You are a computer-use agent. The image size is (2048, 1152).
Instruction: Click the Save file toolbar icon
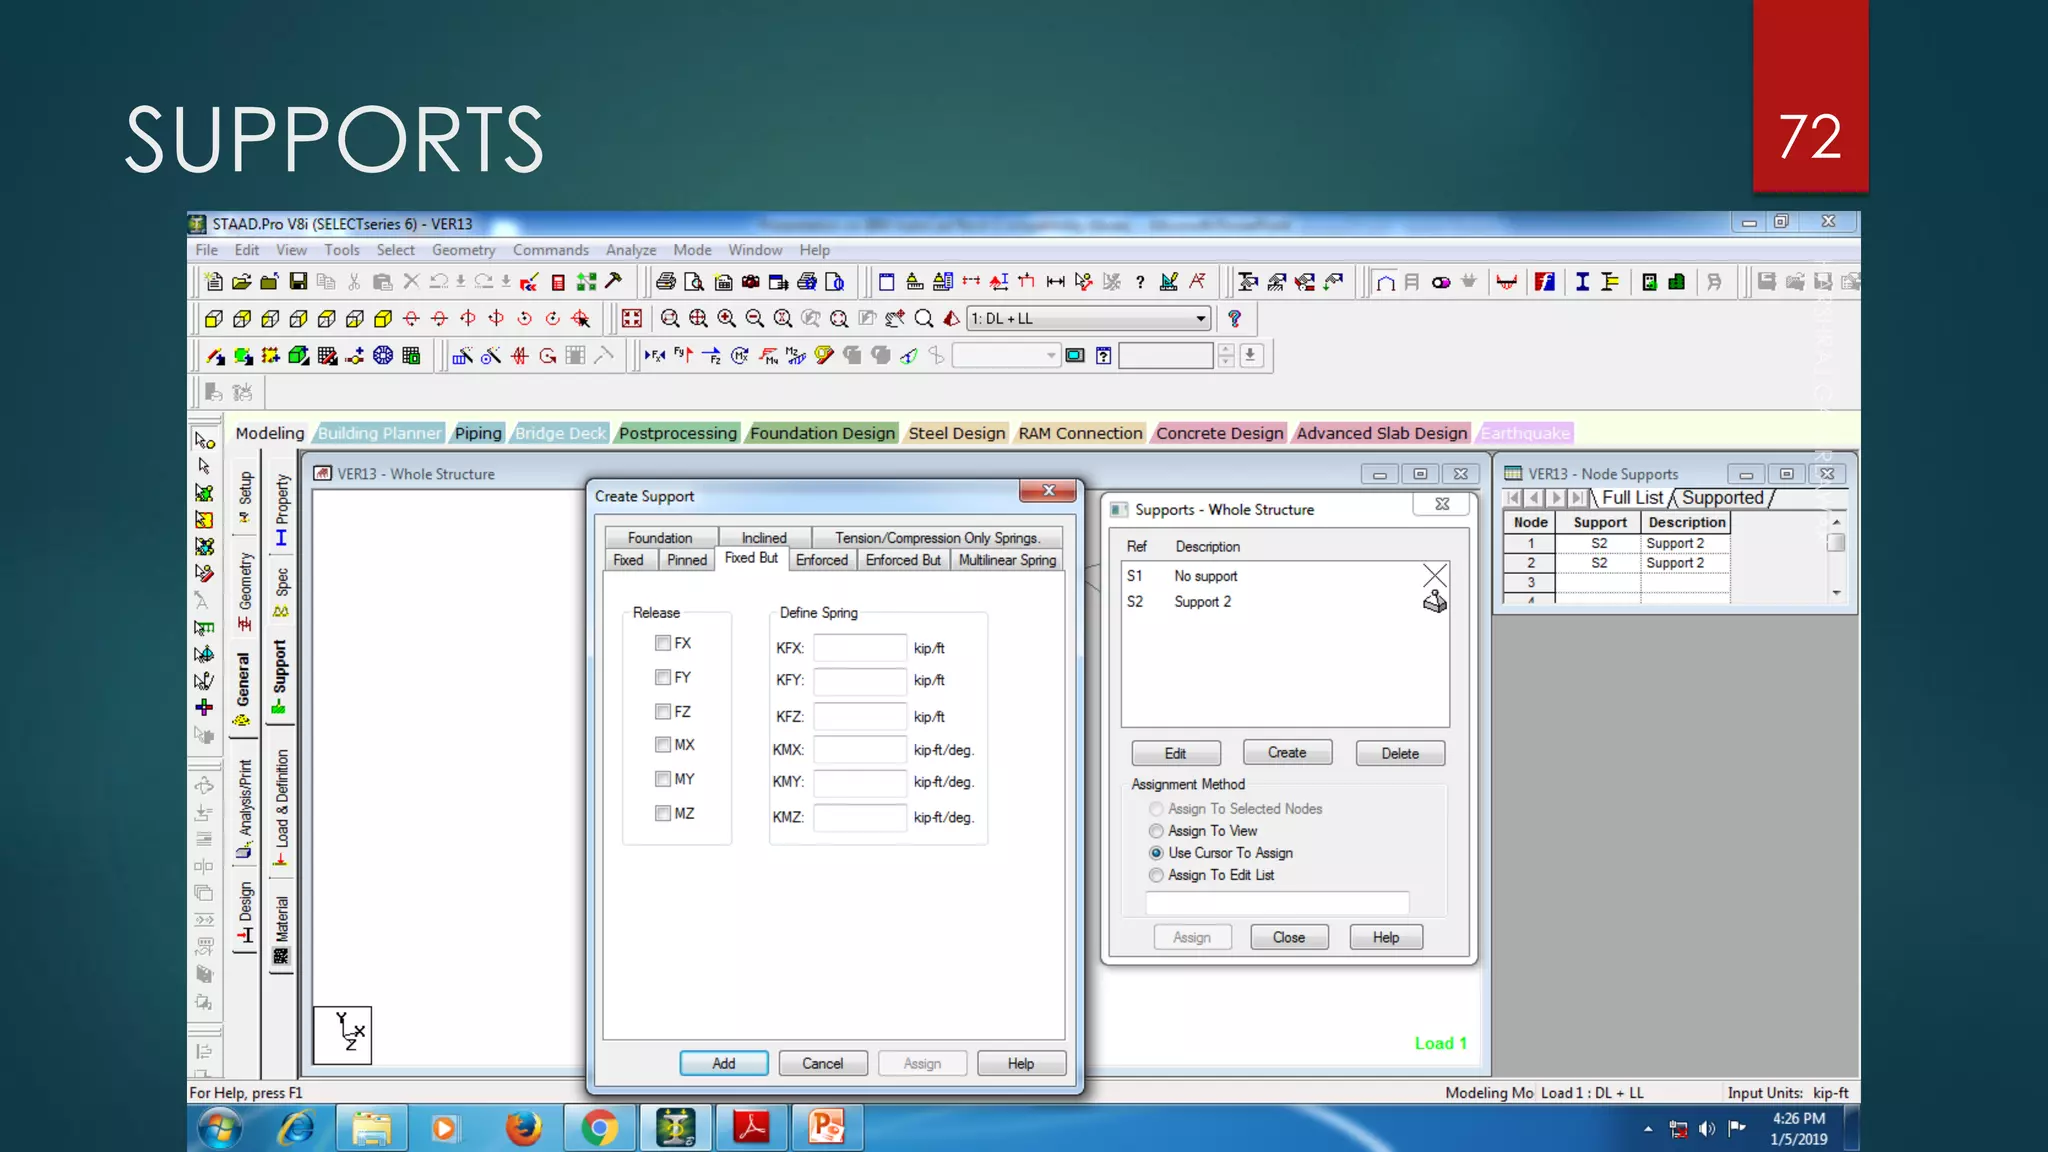click(x=298, y=282)
